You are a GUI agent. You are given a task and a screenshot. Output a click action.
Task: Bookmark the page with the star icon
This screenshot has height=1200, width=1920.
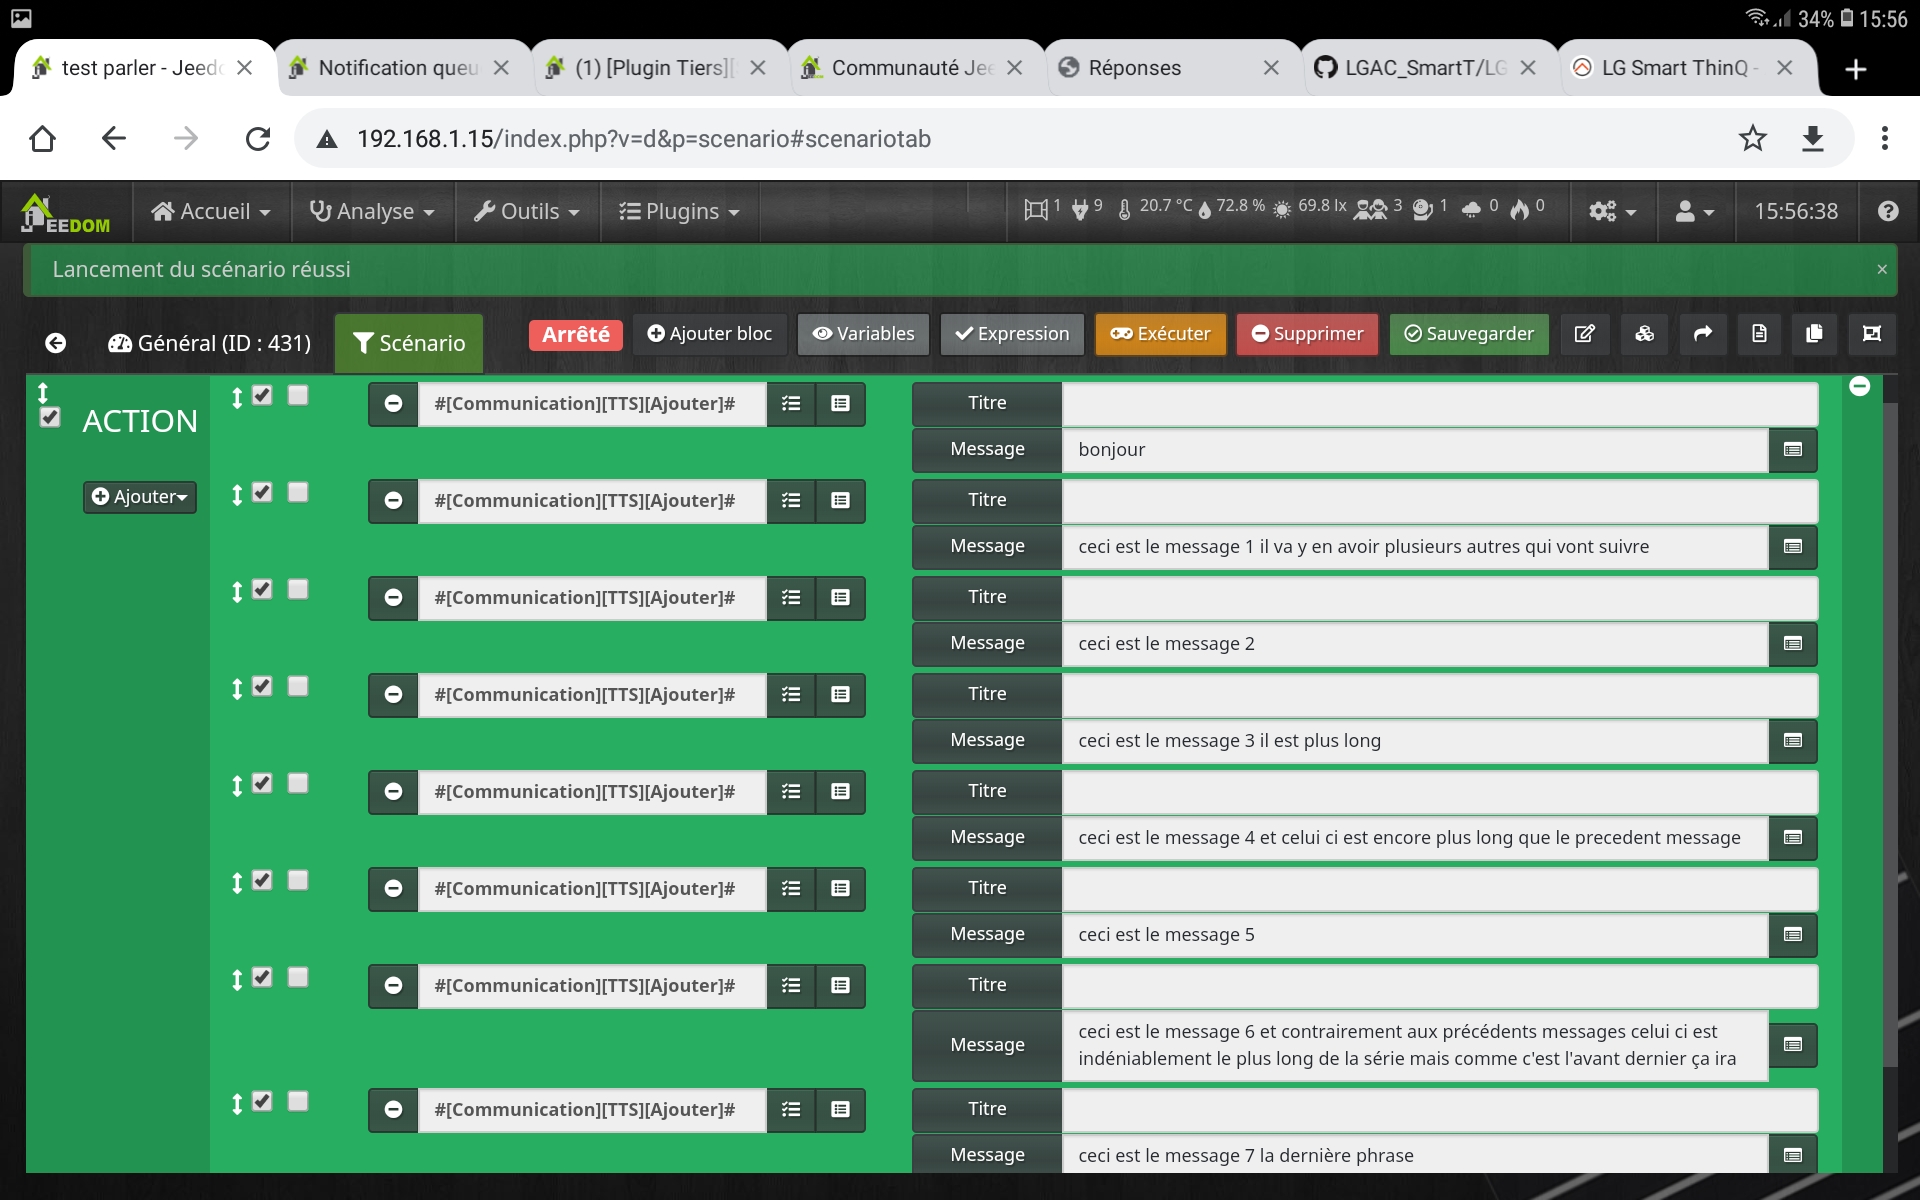pos(1752,138)
